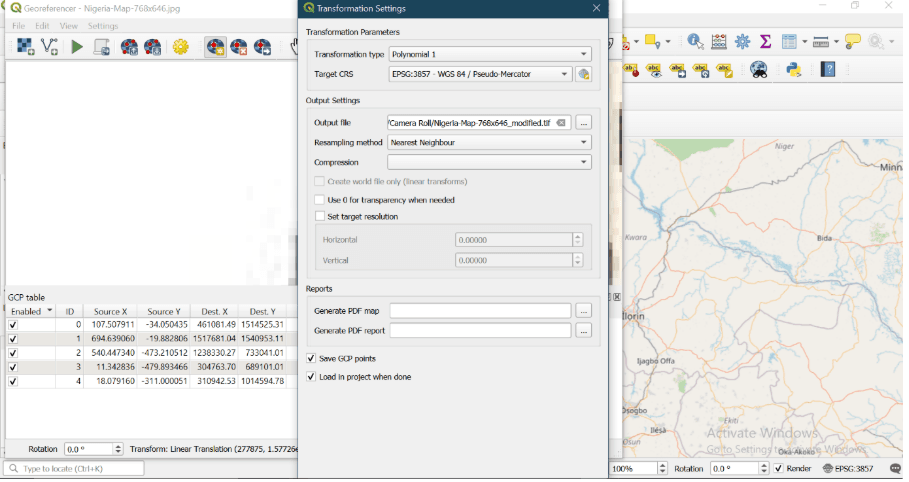Open the Georeferencer File menu

pos(18,26)
